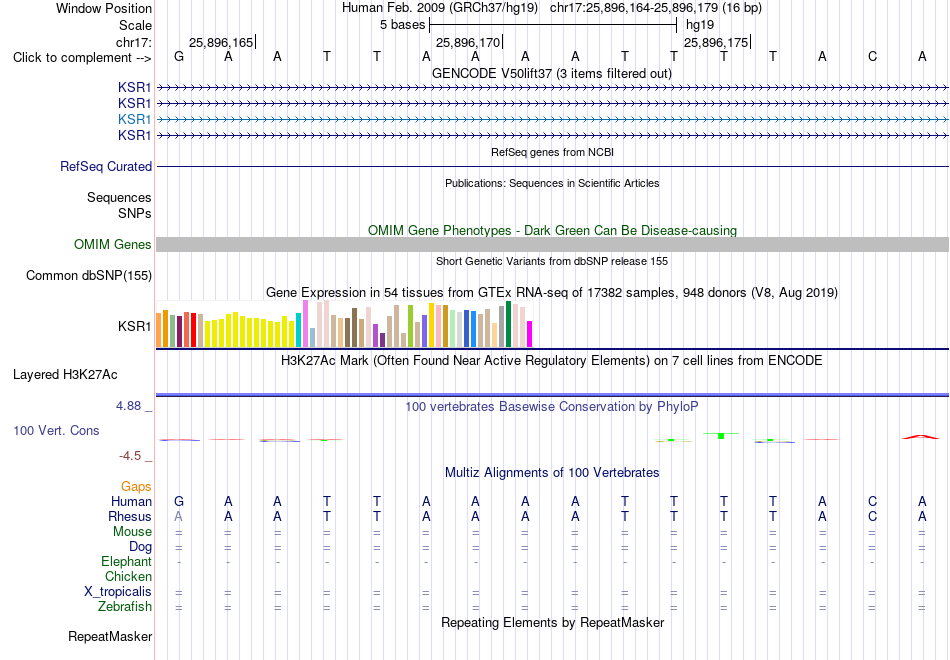
Task: Click the G base in the Human alignment row
Action: 179,501
